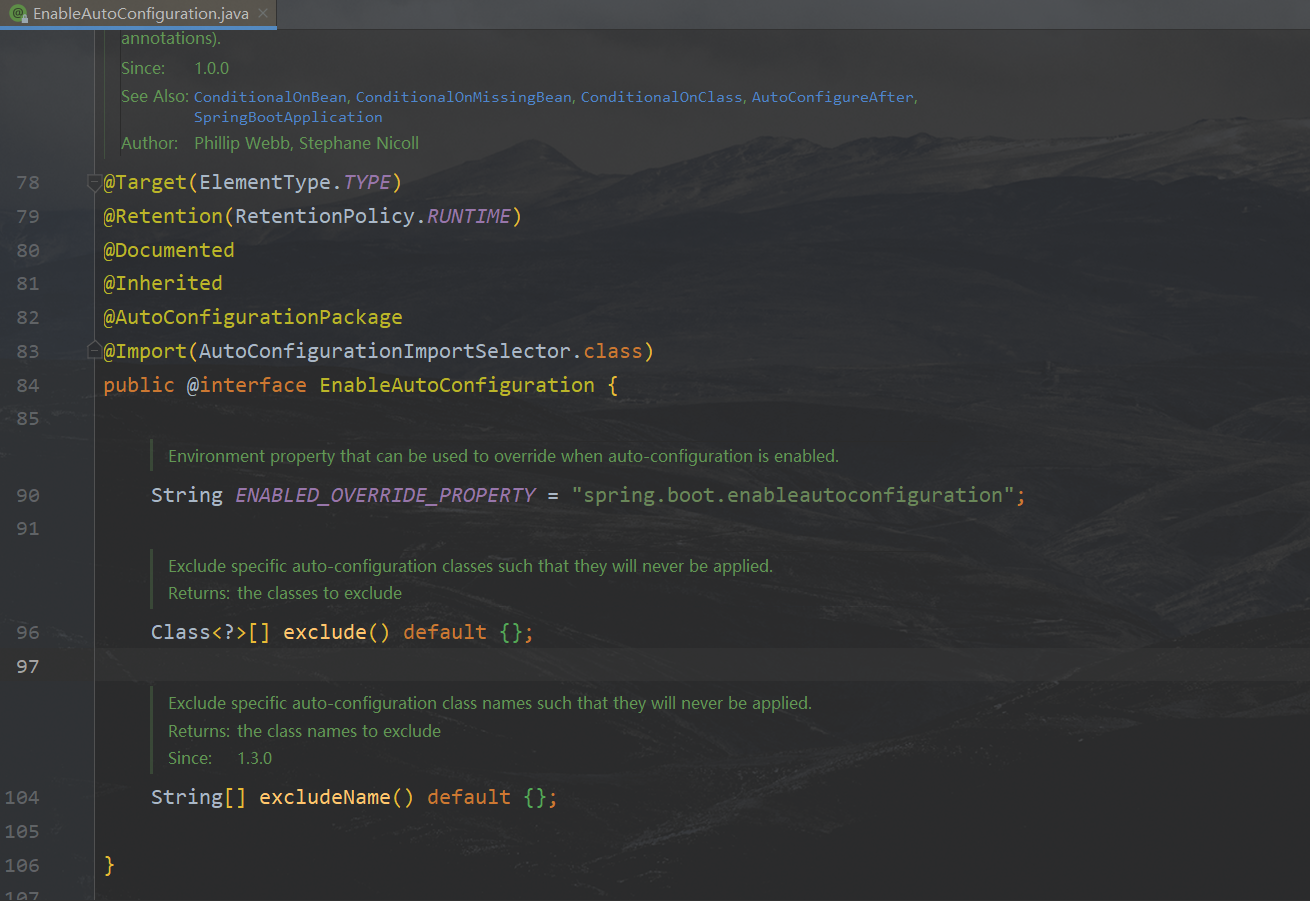Close the EnableAutoConfiguration.java tab

(x=262, y=14)
